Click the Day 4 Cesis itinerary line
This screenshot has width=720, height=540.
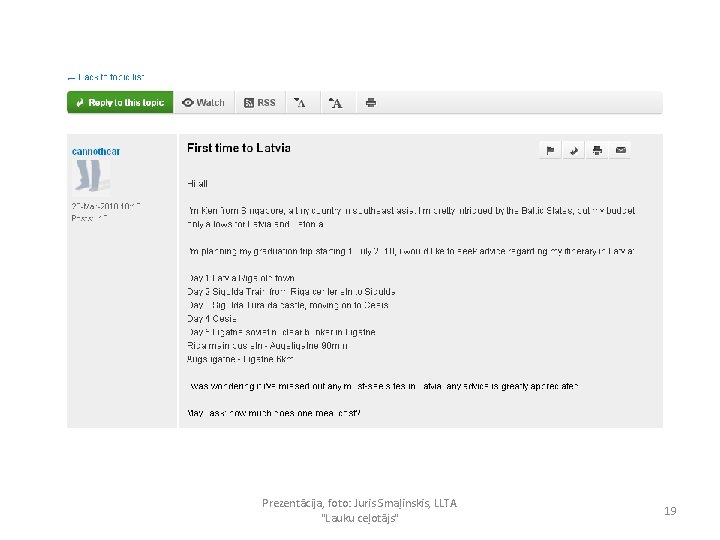click(212, 319)
